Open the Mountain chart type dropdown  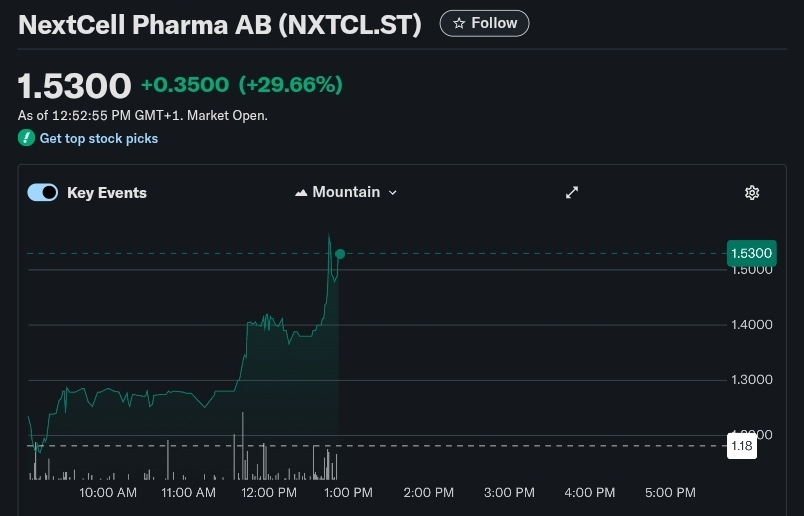346,192
